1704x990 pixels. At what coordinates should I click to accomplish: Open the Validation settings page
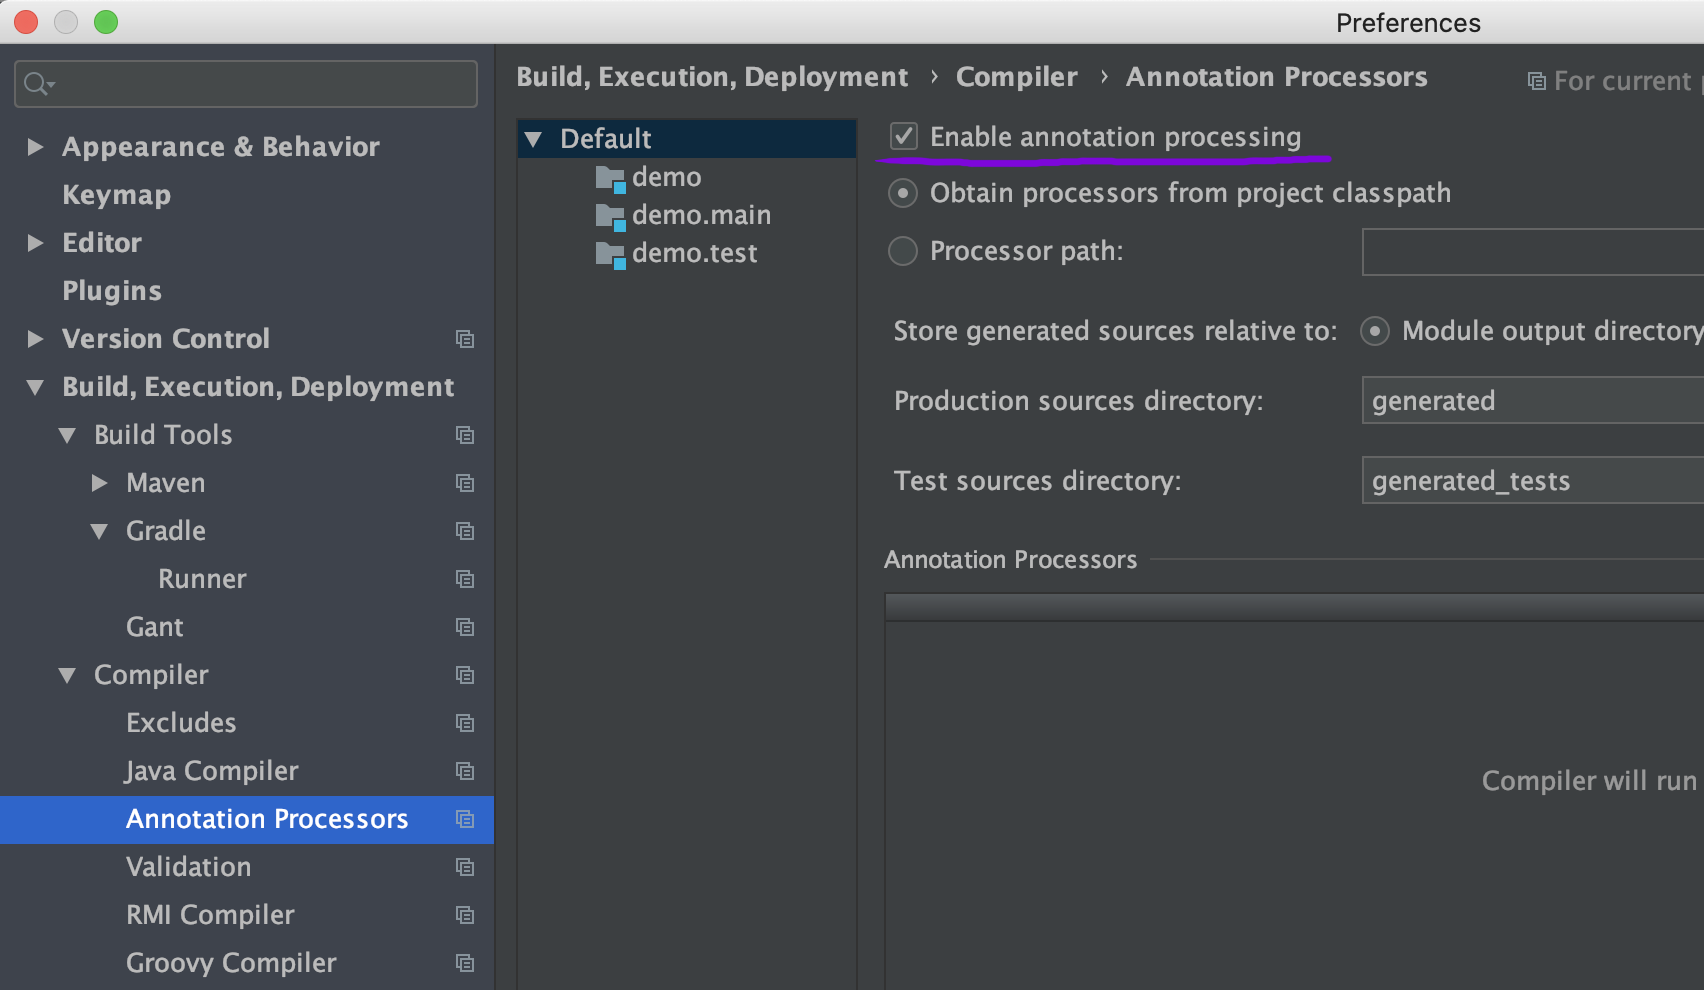coord(188,867)
